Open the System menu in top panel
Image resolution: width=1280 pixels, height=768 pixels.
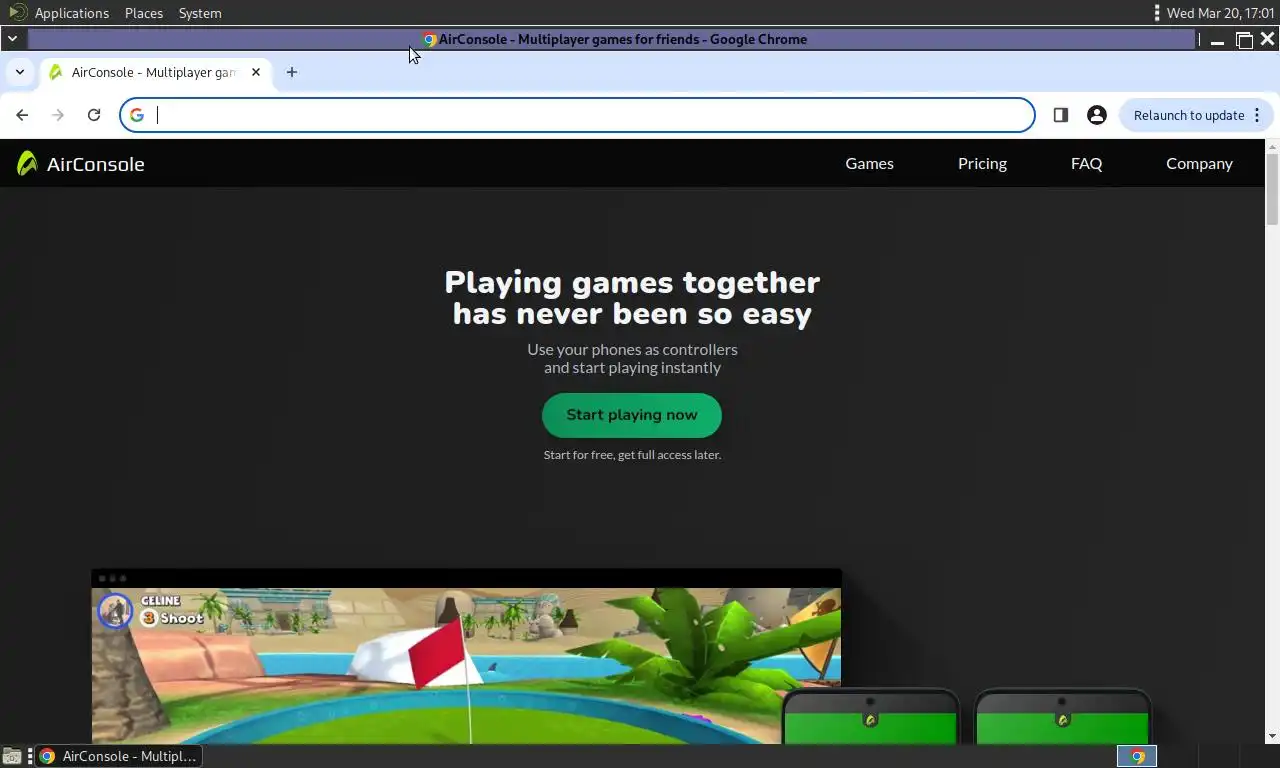[200, 13]
